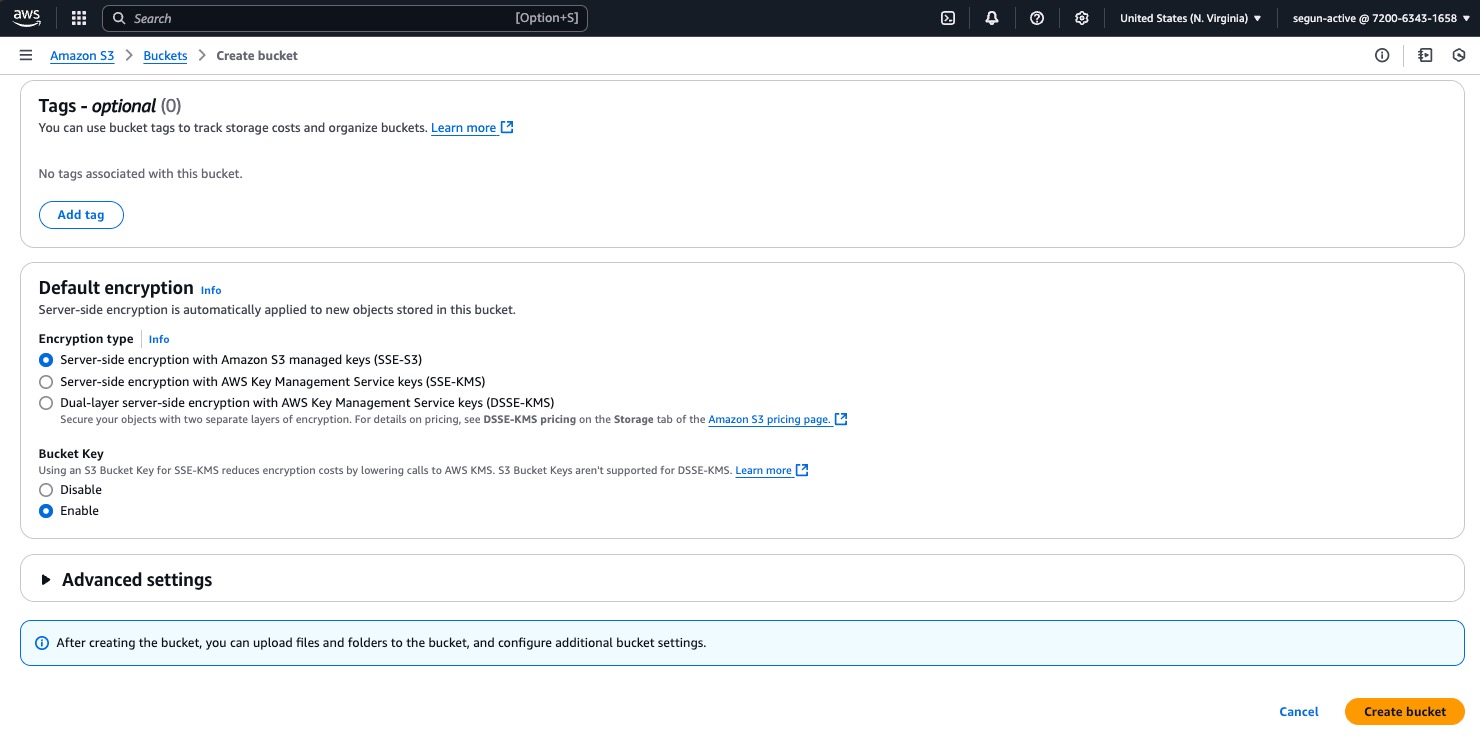
Task: Open the account settings gear icon
Action: coord(1081,18)
